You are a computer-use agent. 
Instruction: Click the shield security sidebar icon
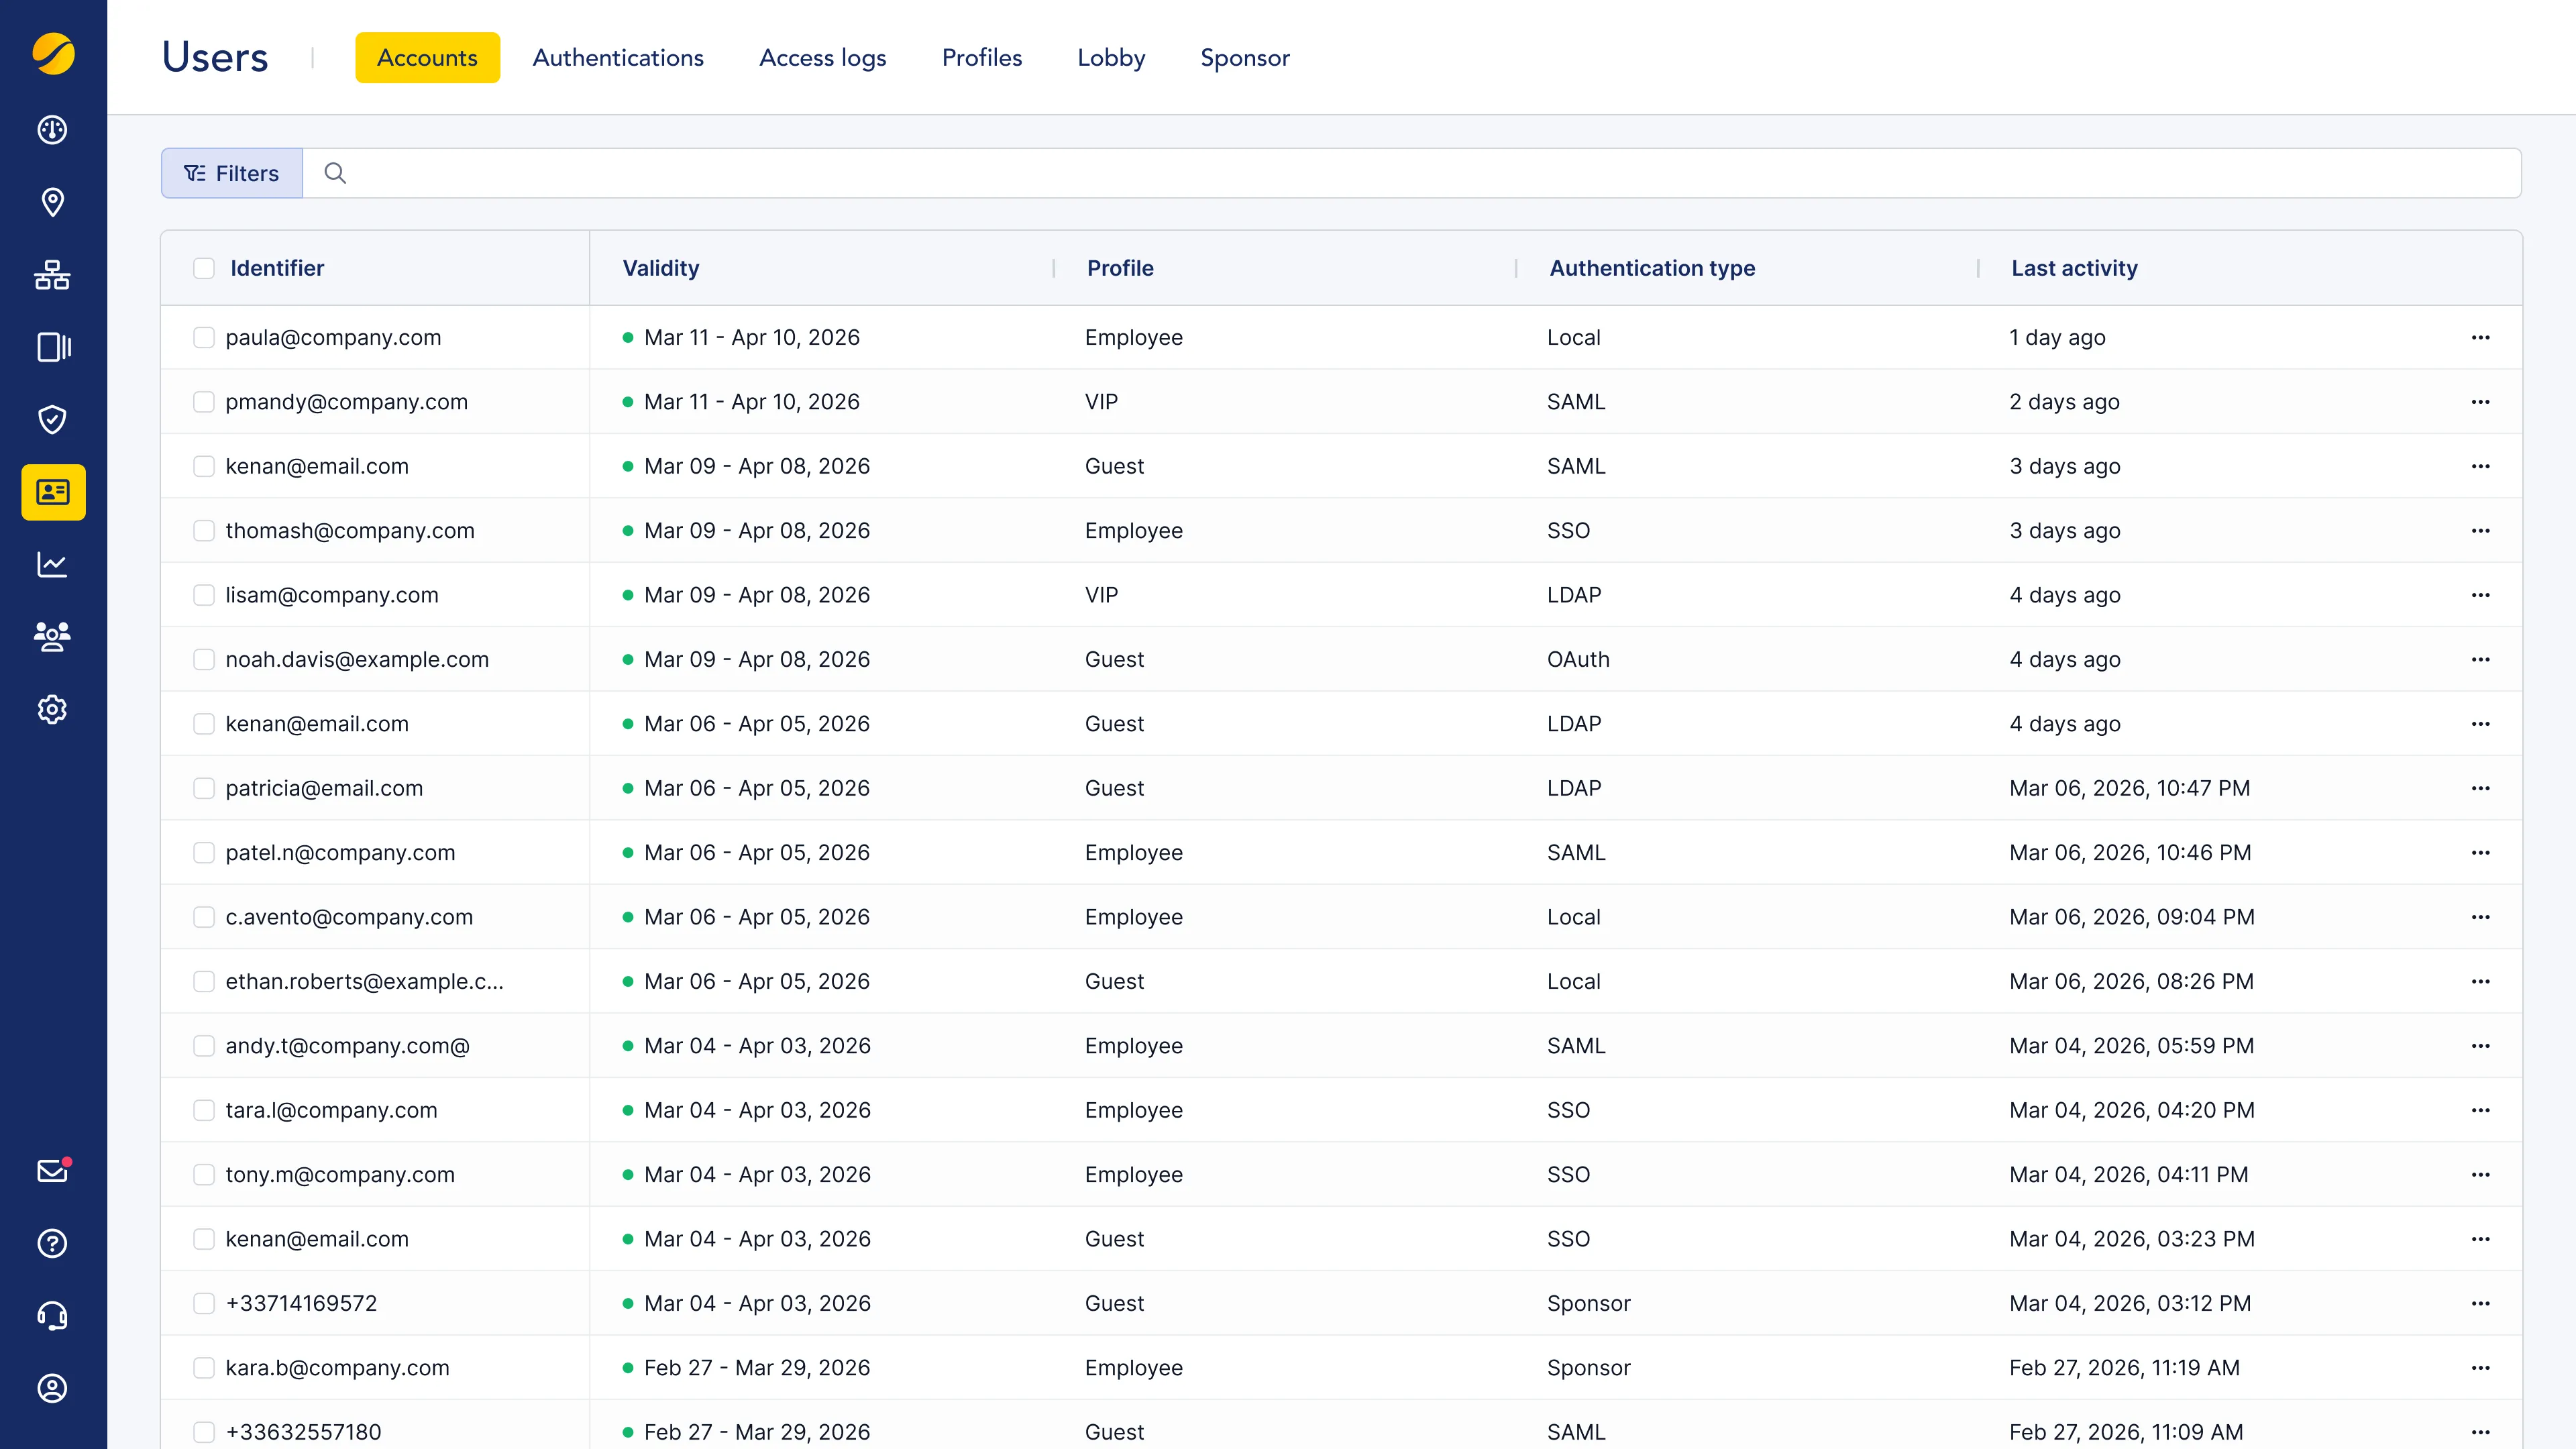coord(52,419)
